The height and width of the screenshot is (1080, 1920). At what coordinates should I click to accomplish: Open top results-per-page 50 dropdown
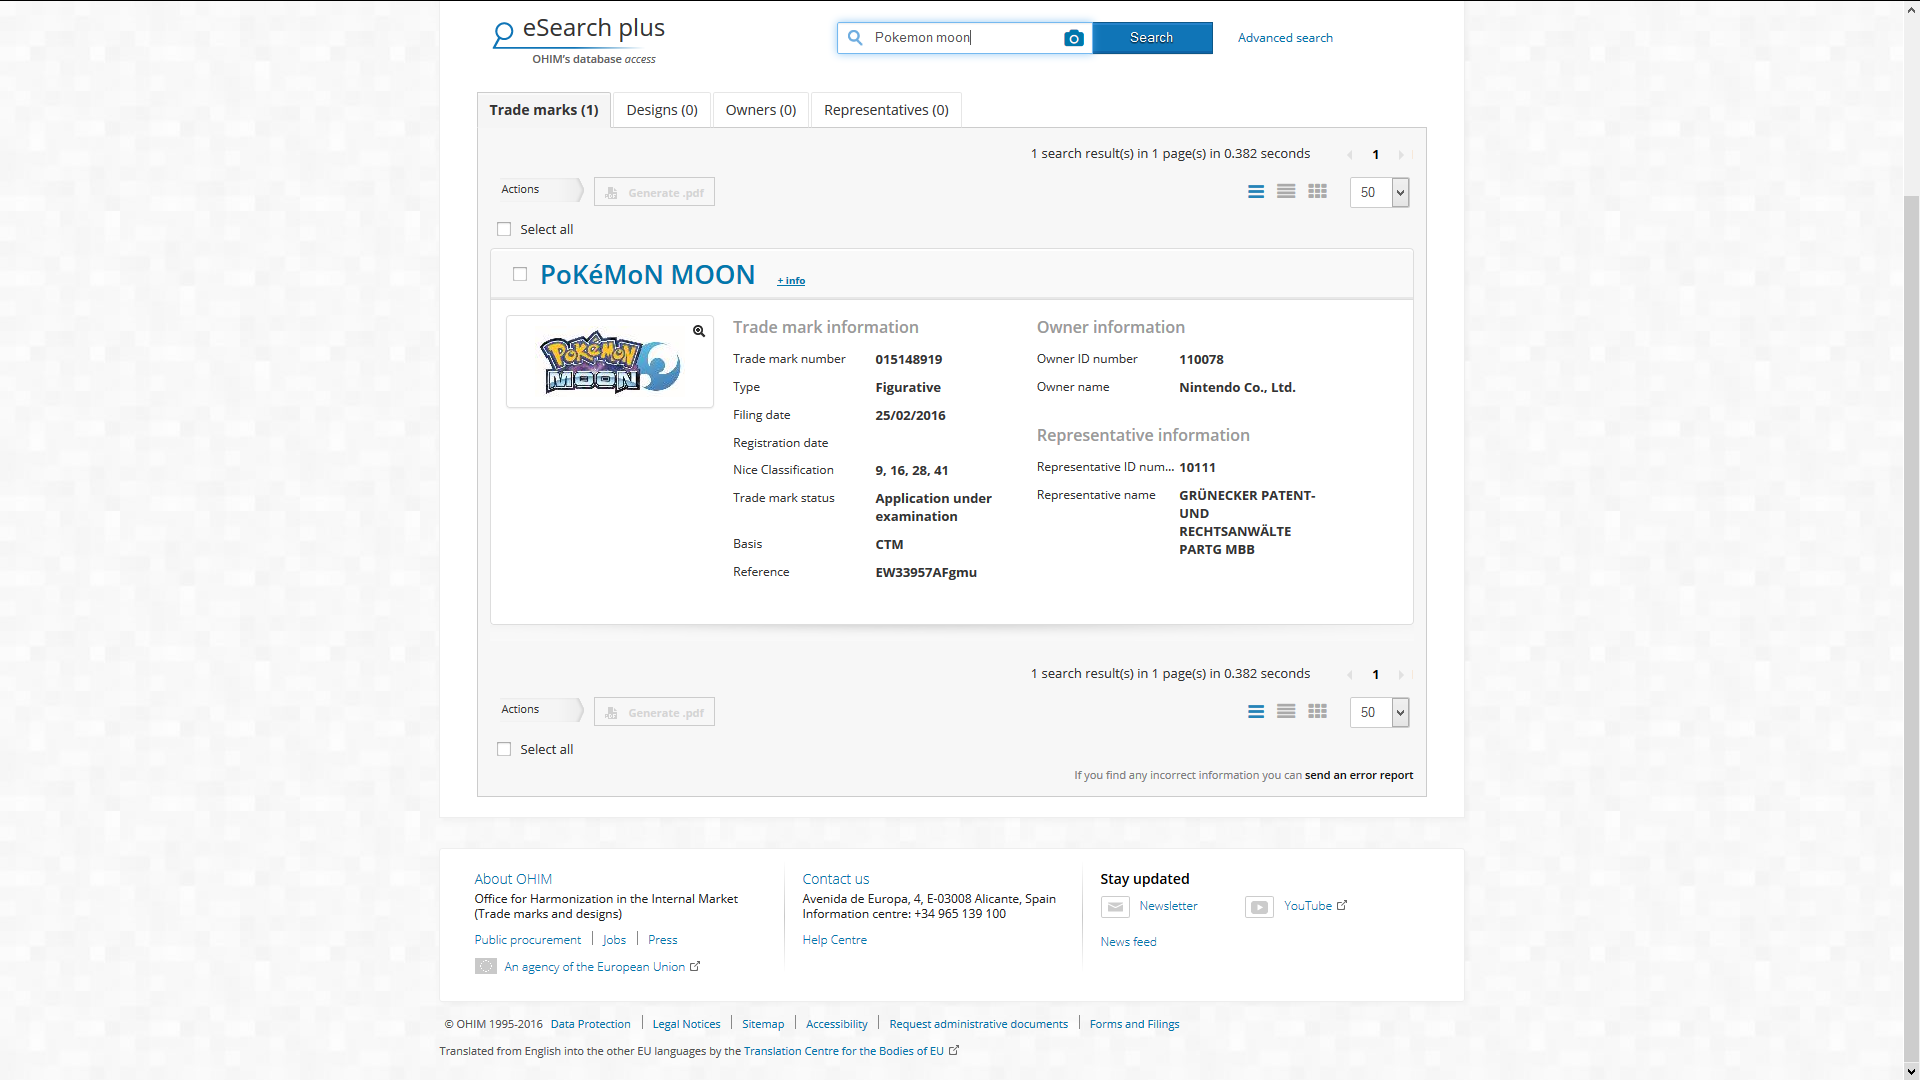tap(1400, 192)
